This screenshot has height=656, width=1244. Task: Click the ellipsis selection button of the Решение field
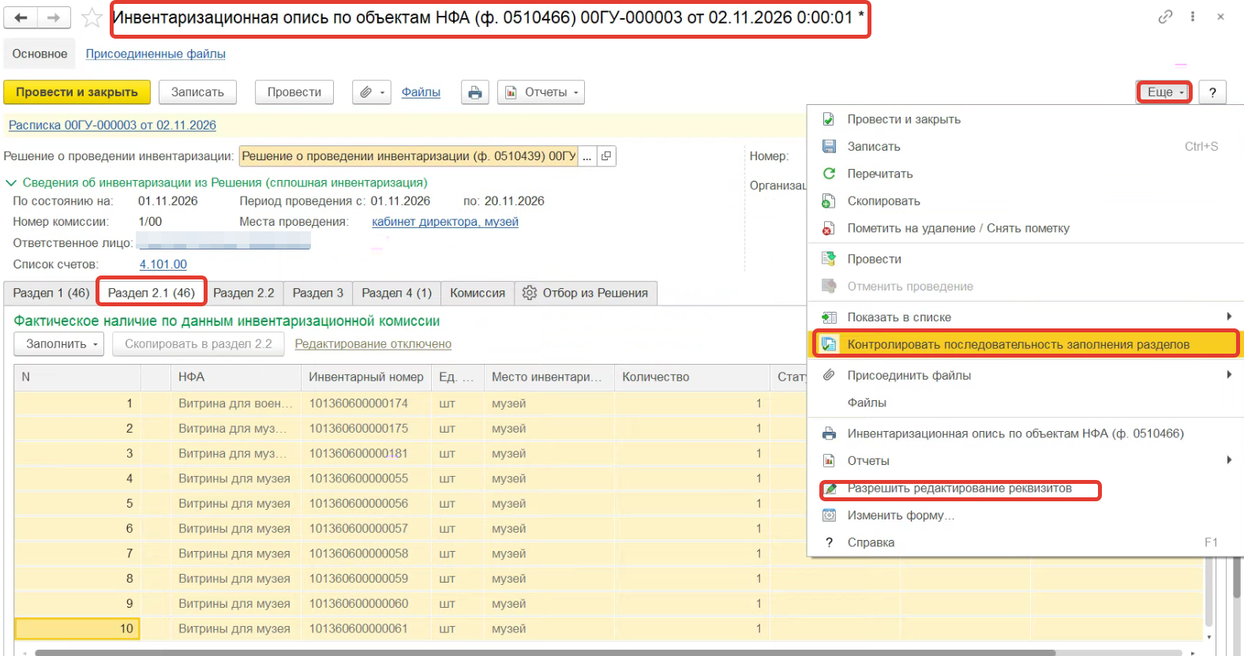point(588,156)
